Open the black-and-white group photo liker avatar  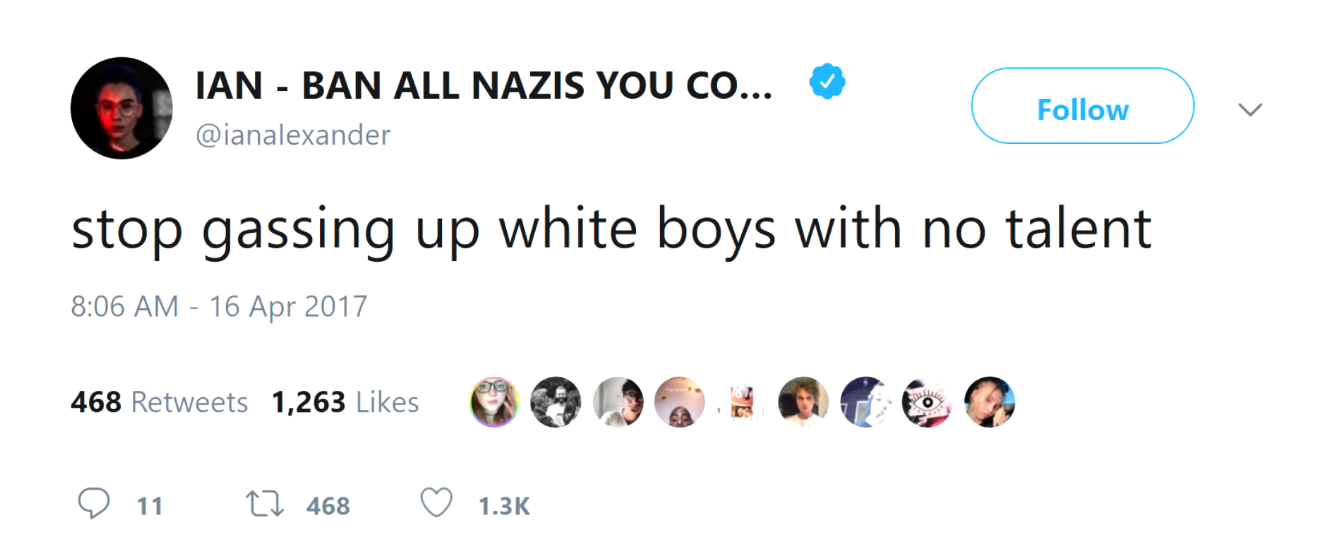point(556,402)
